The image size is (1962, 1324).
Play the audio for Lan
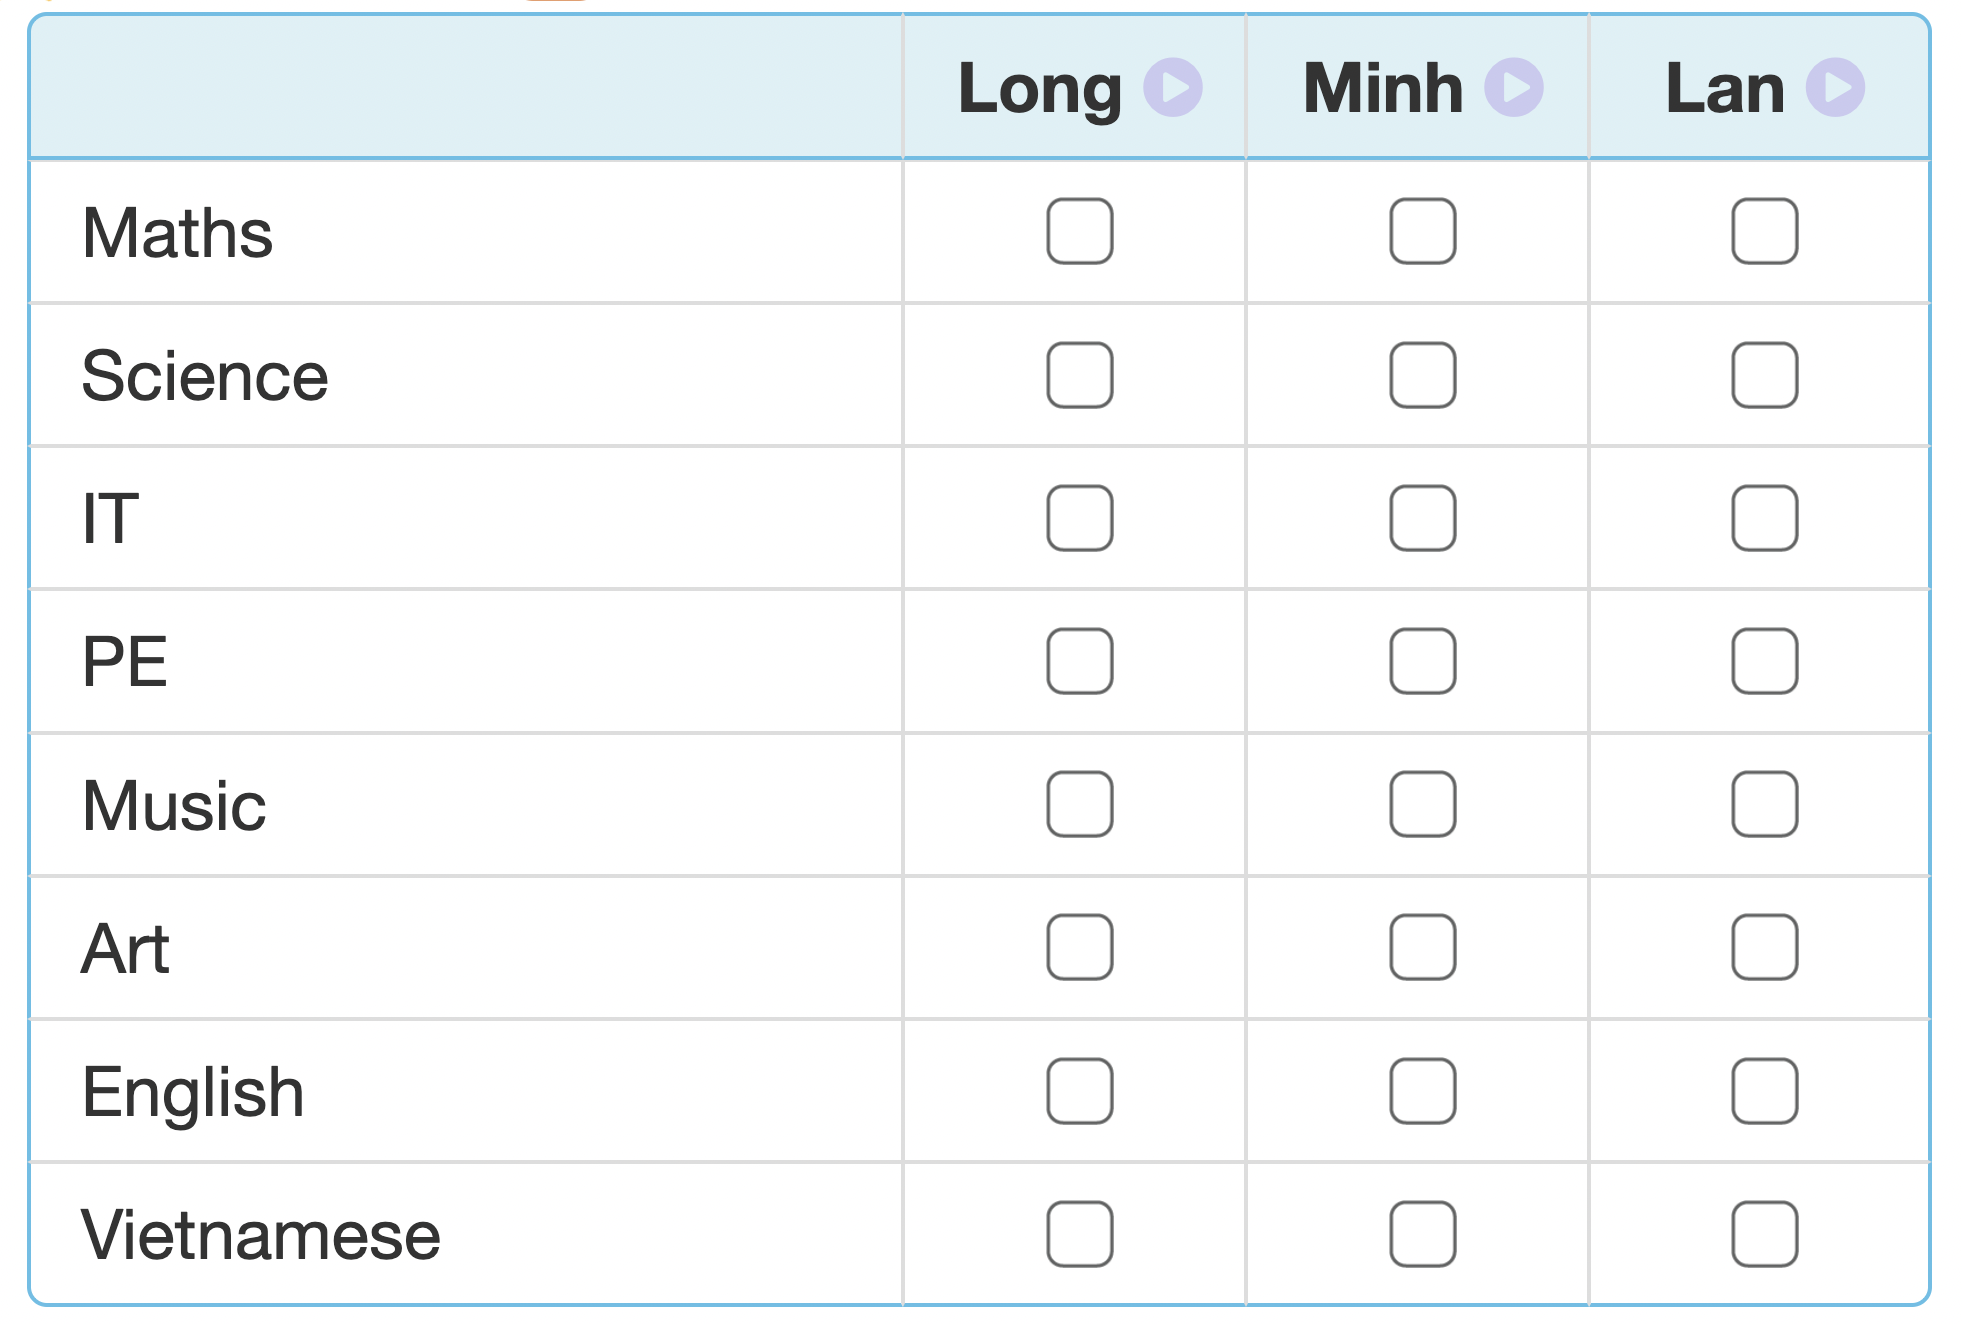click(1835, 88)
